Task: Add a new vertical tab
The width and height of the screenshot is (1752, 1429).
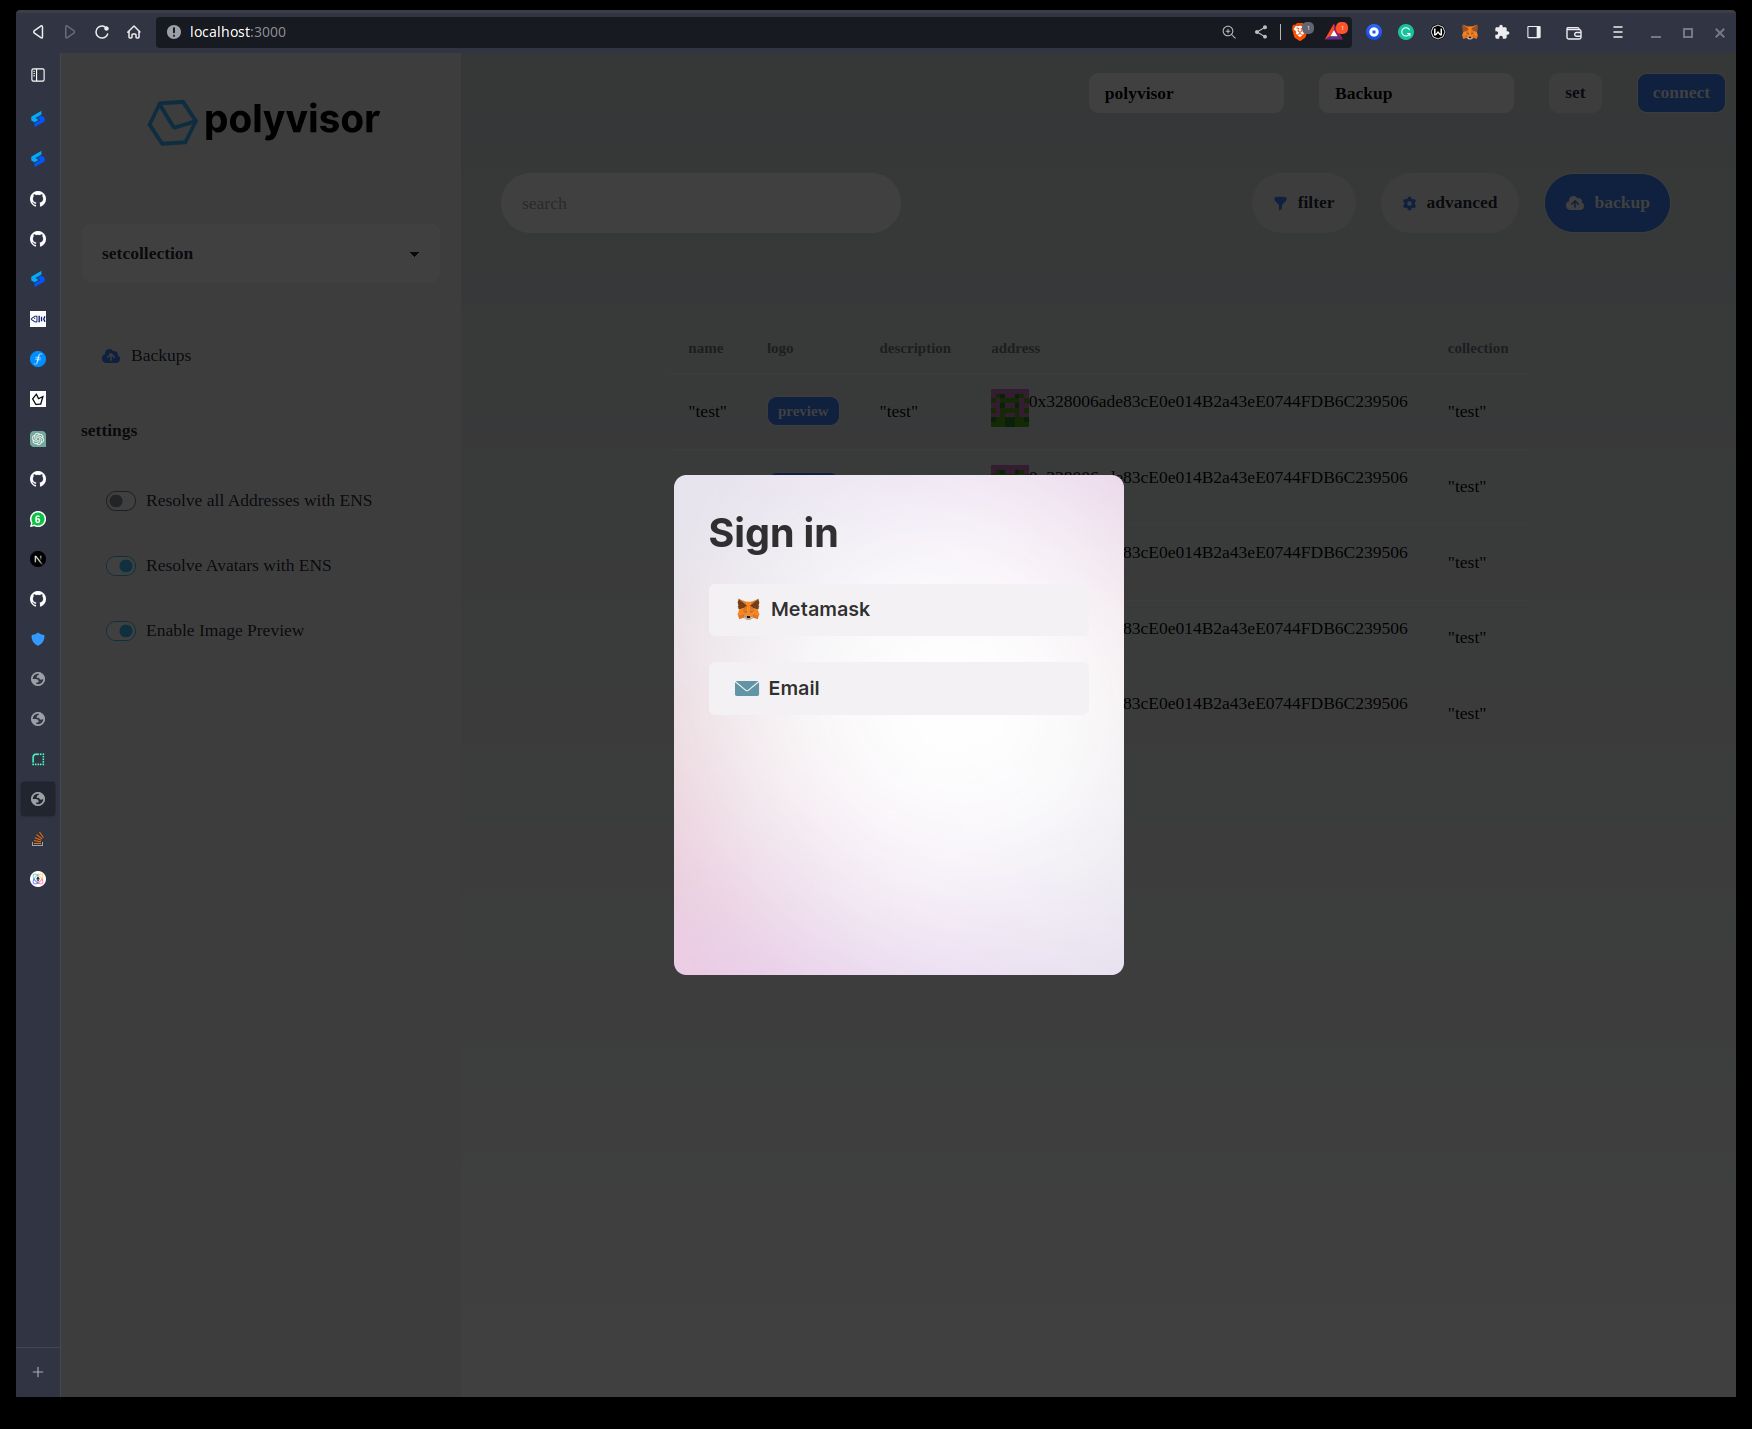Action: point(38,1372)
